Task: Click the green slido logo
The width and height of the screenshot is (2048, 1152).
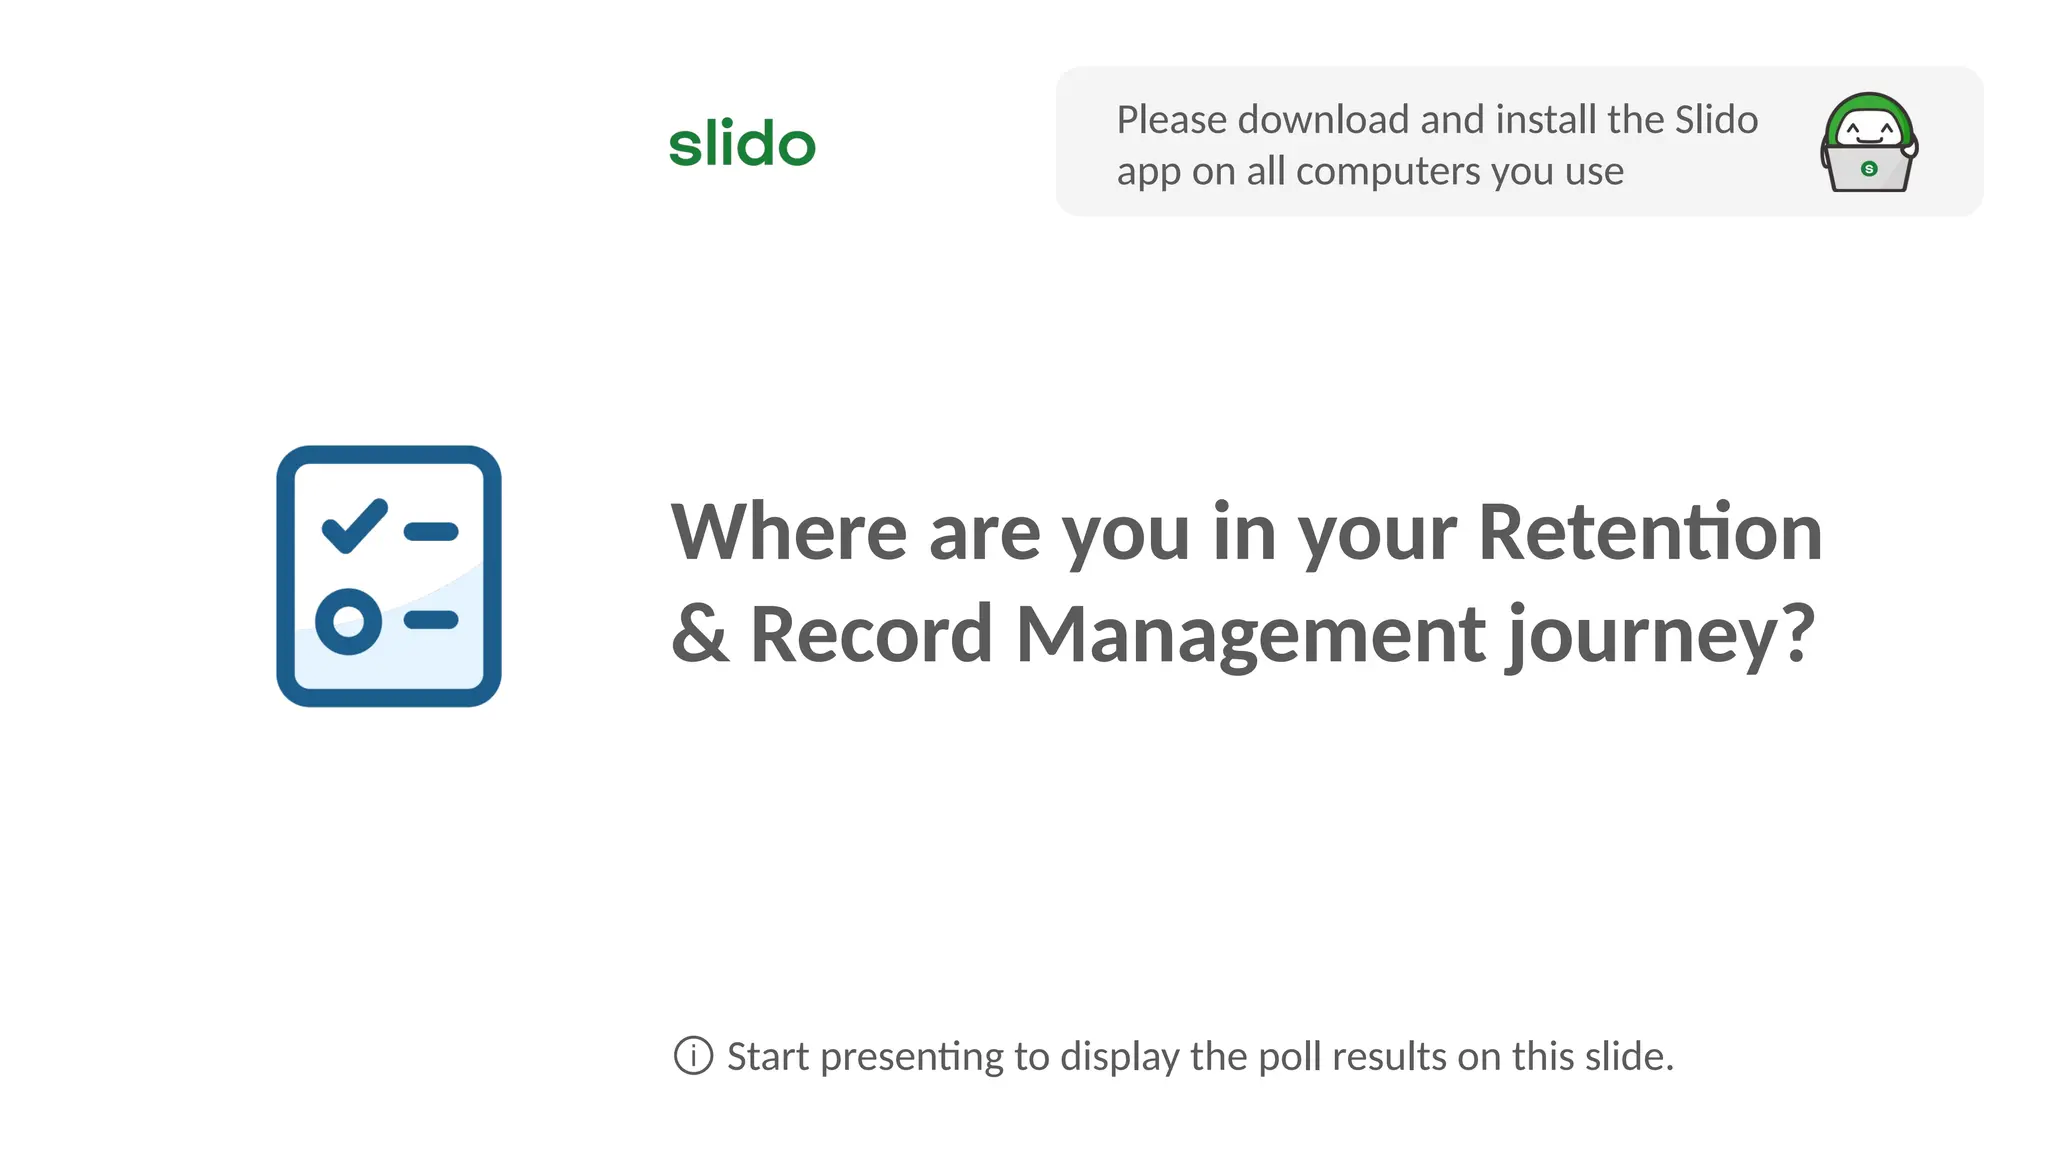Action: (742, 142)
